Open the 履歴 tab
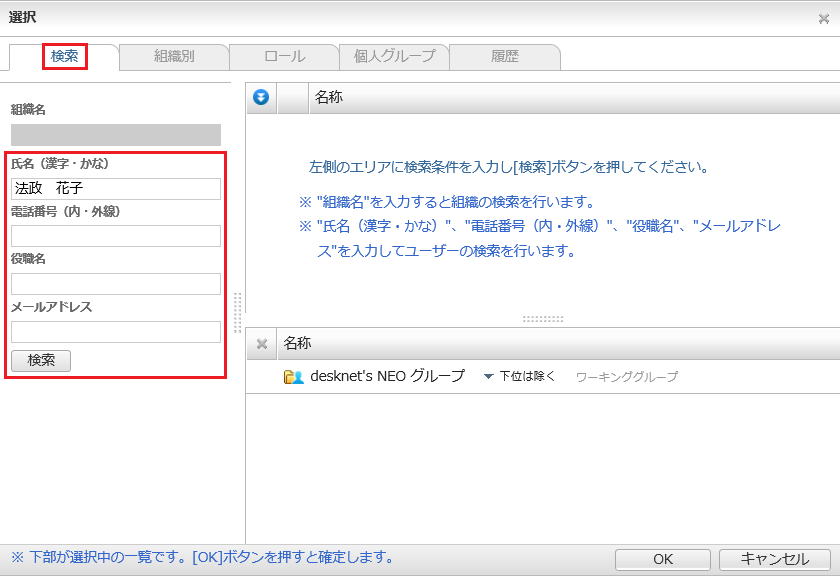 point(505,56)
